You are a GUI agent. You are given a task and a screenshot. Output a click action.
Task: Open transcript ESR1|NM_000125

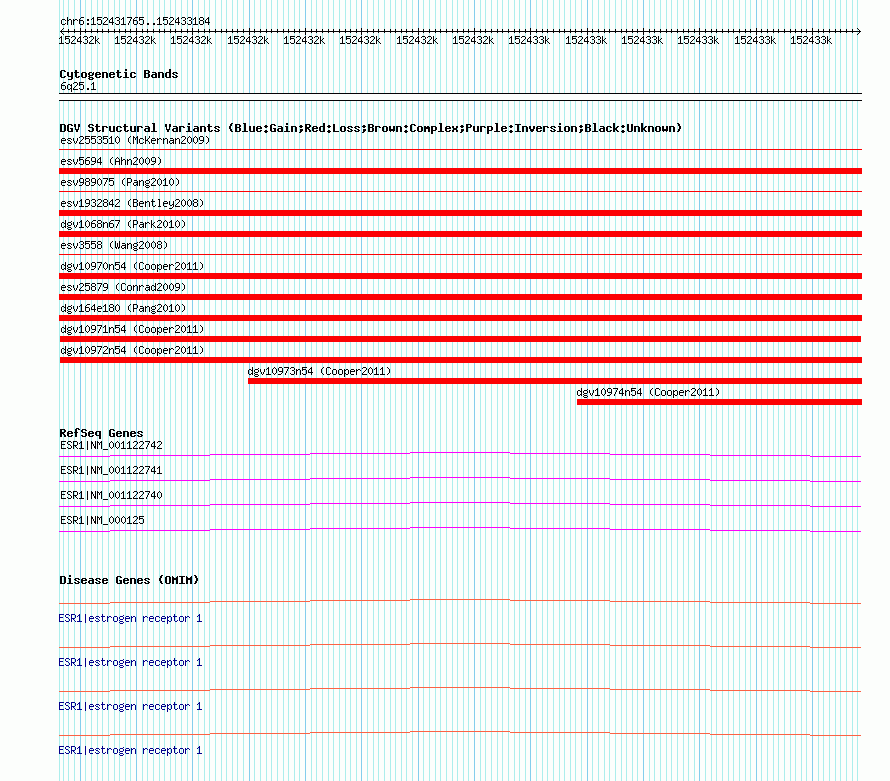pos(102,520)
